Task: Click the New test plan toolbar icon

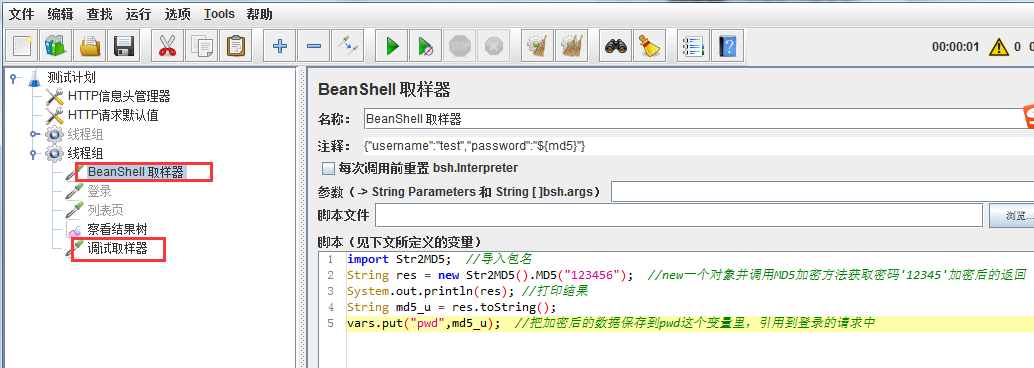Action: click(21, 46)
